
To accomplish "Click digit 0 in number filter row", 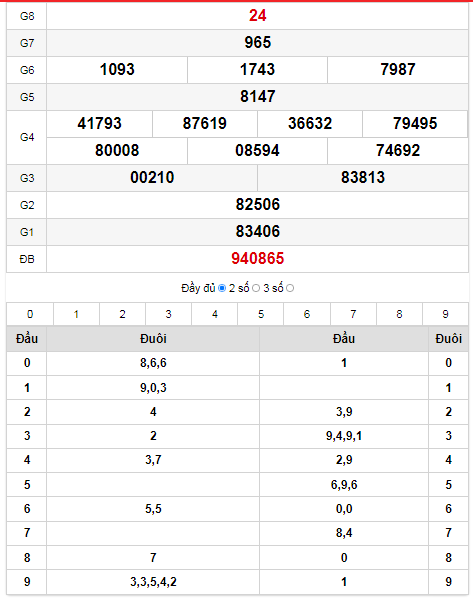I will [30, 314].
